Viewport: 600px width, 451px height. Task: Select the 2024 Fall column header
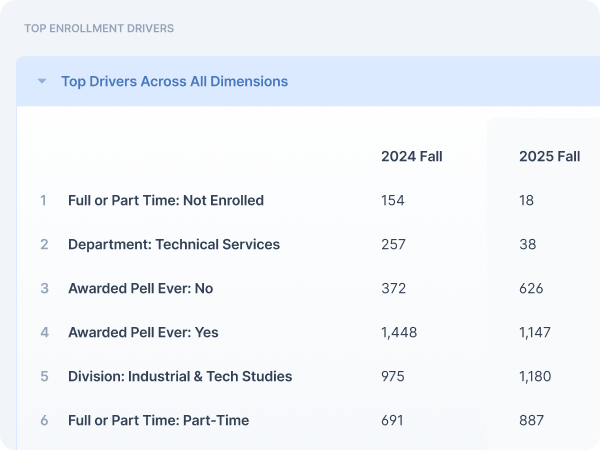tap(411, 156)
